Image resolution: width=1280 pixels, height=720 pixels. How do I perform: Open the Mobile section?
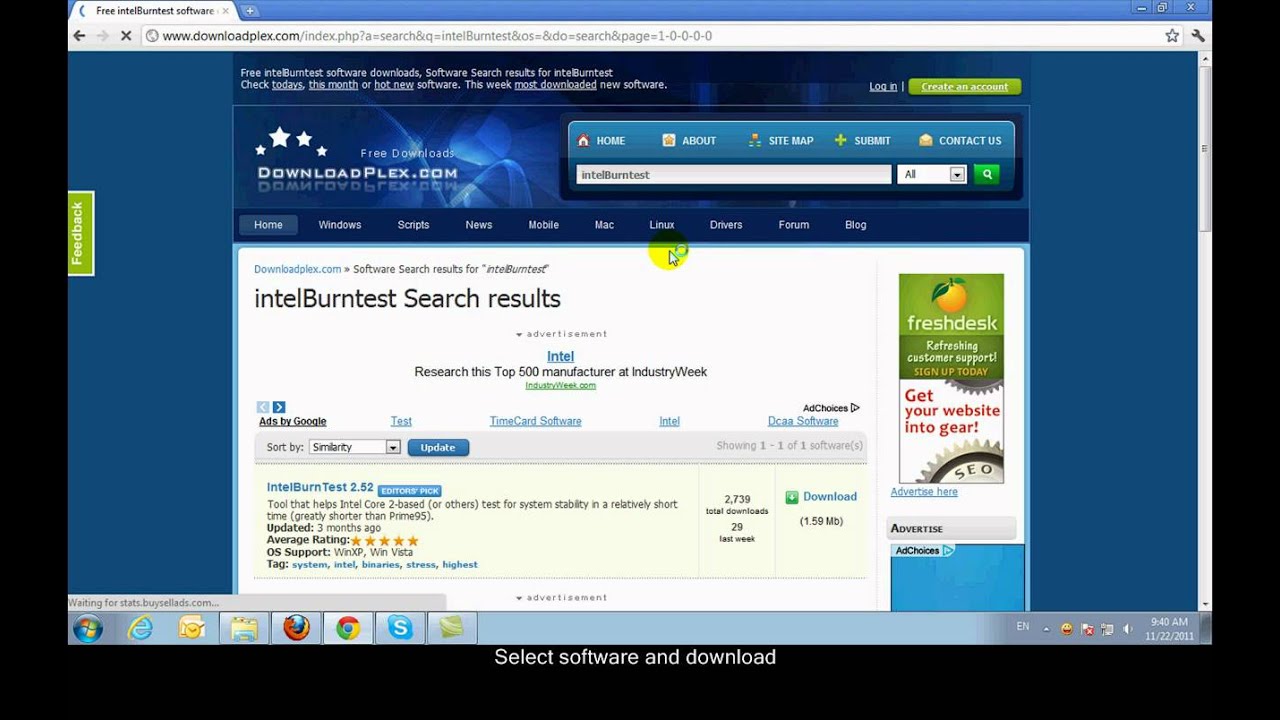(544, 225)
